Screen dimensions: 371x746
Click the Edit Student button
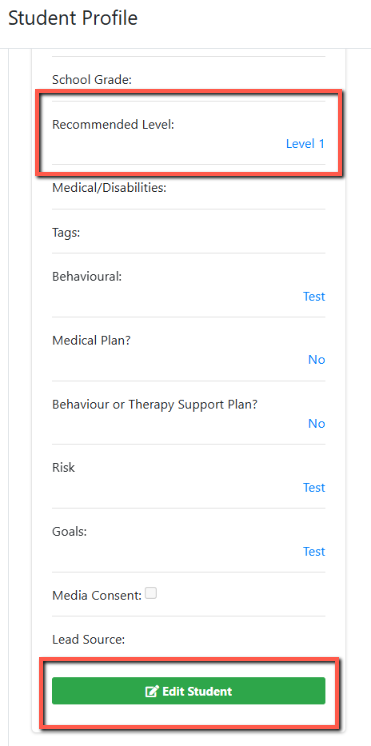click(x=188, y=691)
